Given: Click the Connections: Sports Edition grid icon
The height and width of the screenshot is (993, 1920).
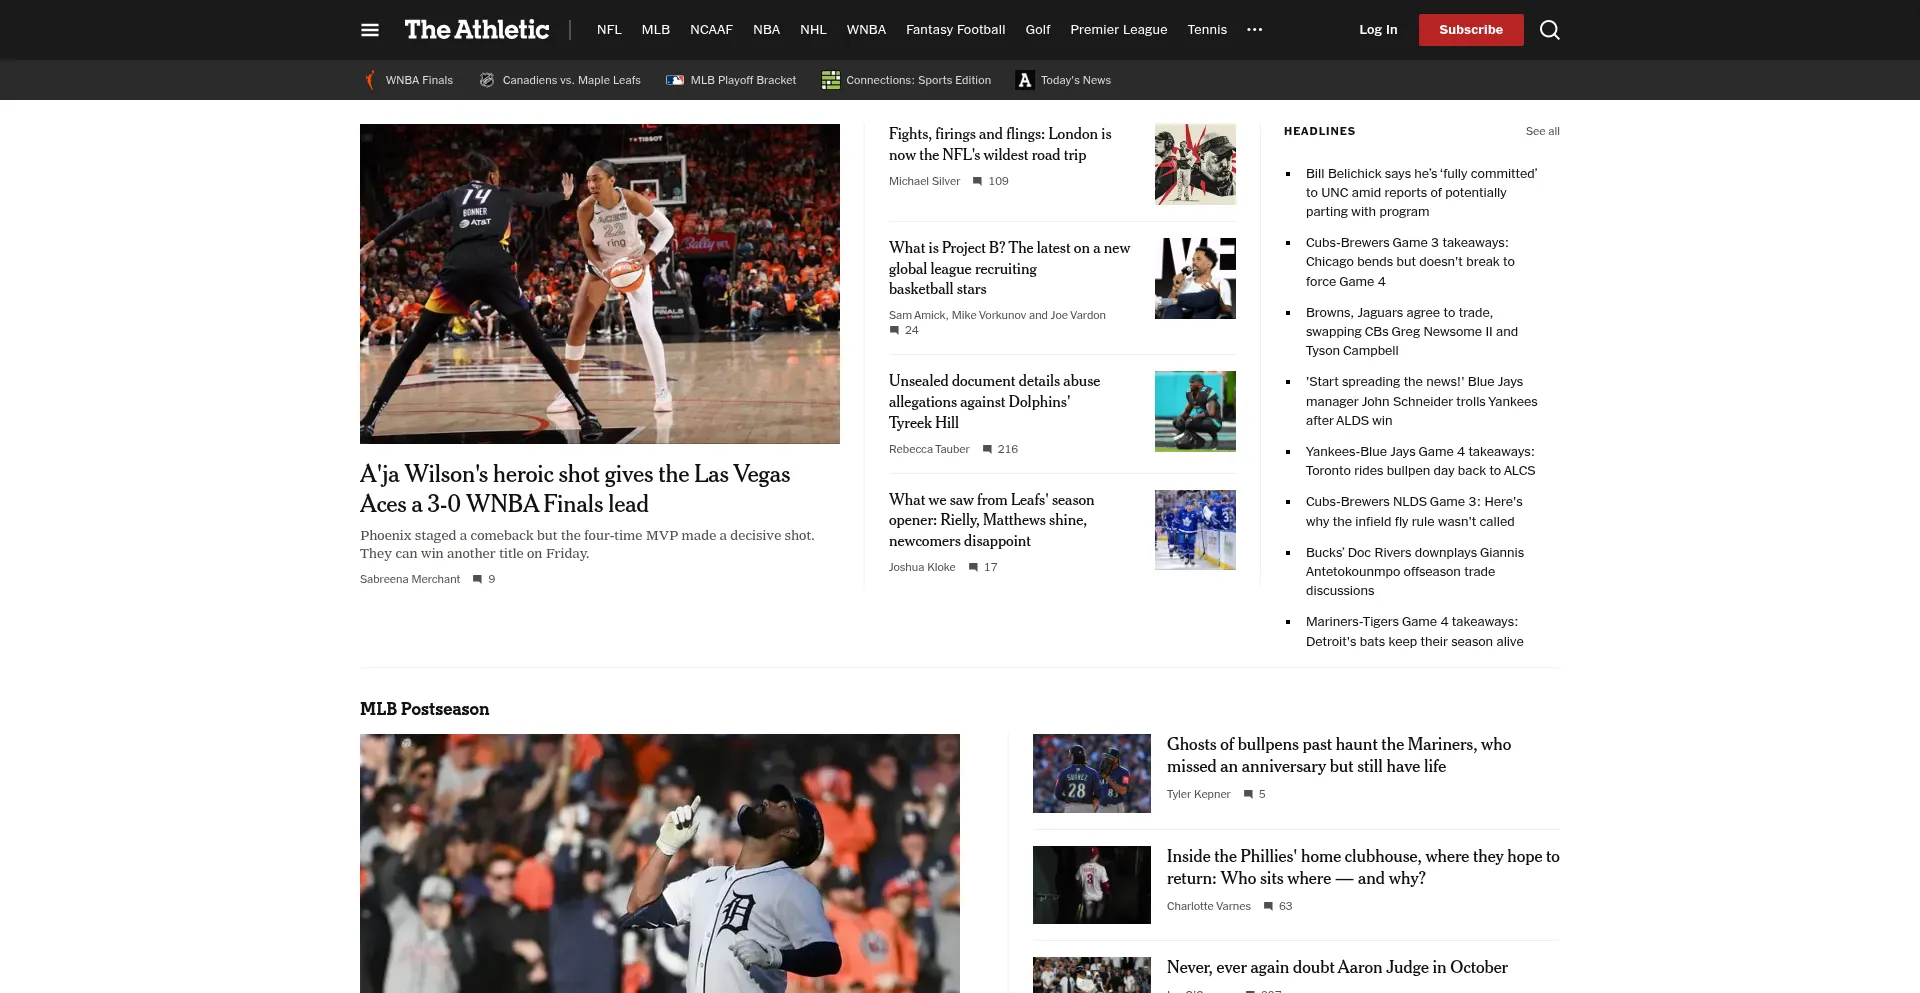Looking at the screenshot, I should [830, 80].
